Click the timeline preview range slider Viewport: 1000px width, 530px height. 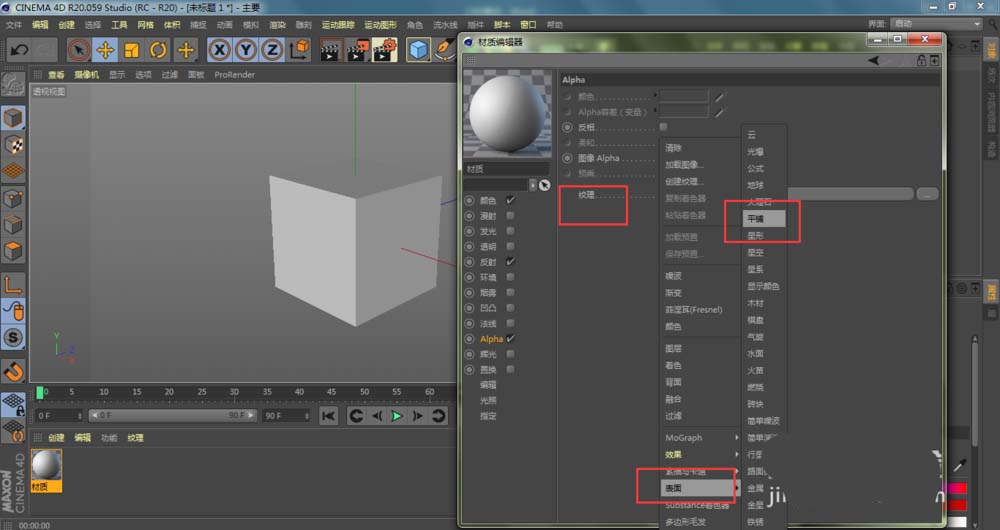[173, 416]
